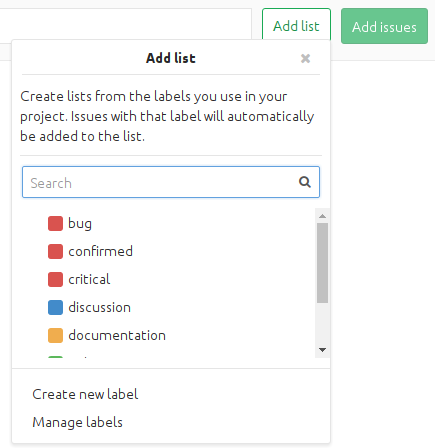Click the red critical label swatch
Screen dimensions: 435x448
click(x=55, y=279)
